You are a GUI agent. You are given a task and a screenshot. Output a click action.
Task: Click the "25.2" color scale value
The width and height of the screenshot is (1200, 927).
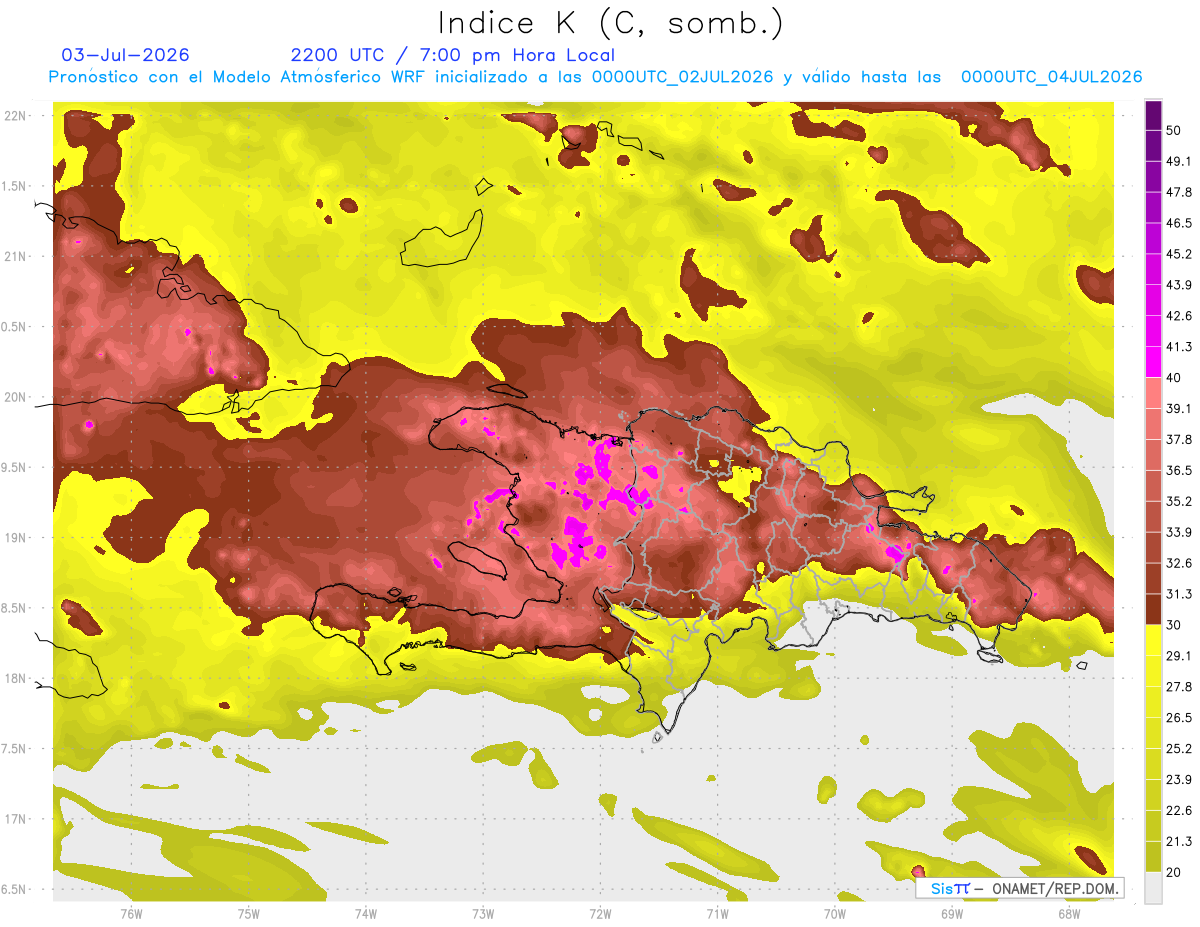tap(1178, 748)
